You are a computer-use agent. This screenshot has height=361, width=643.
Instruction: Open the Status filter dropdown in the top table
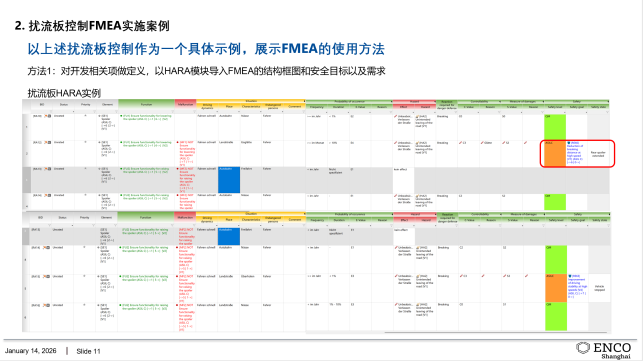pos(73,112)
